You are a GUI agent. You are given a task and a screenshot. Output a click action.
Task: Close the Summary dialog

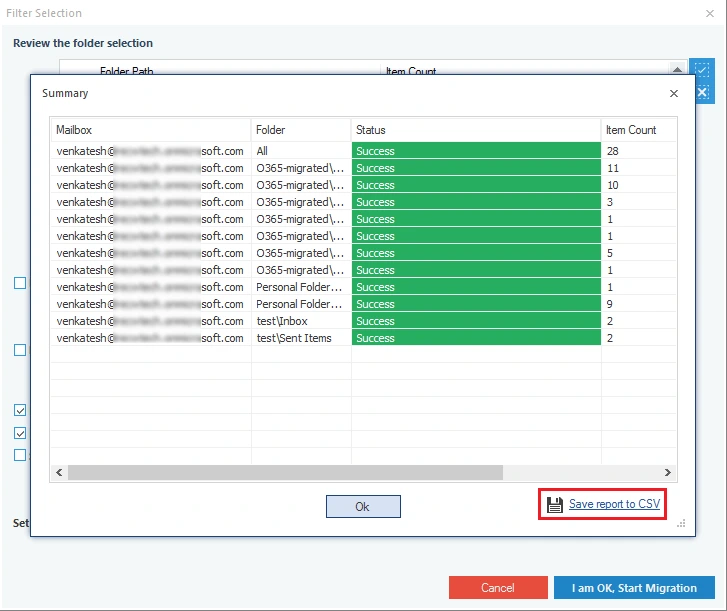pyautogui.click(x=674, y=94)
